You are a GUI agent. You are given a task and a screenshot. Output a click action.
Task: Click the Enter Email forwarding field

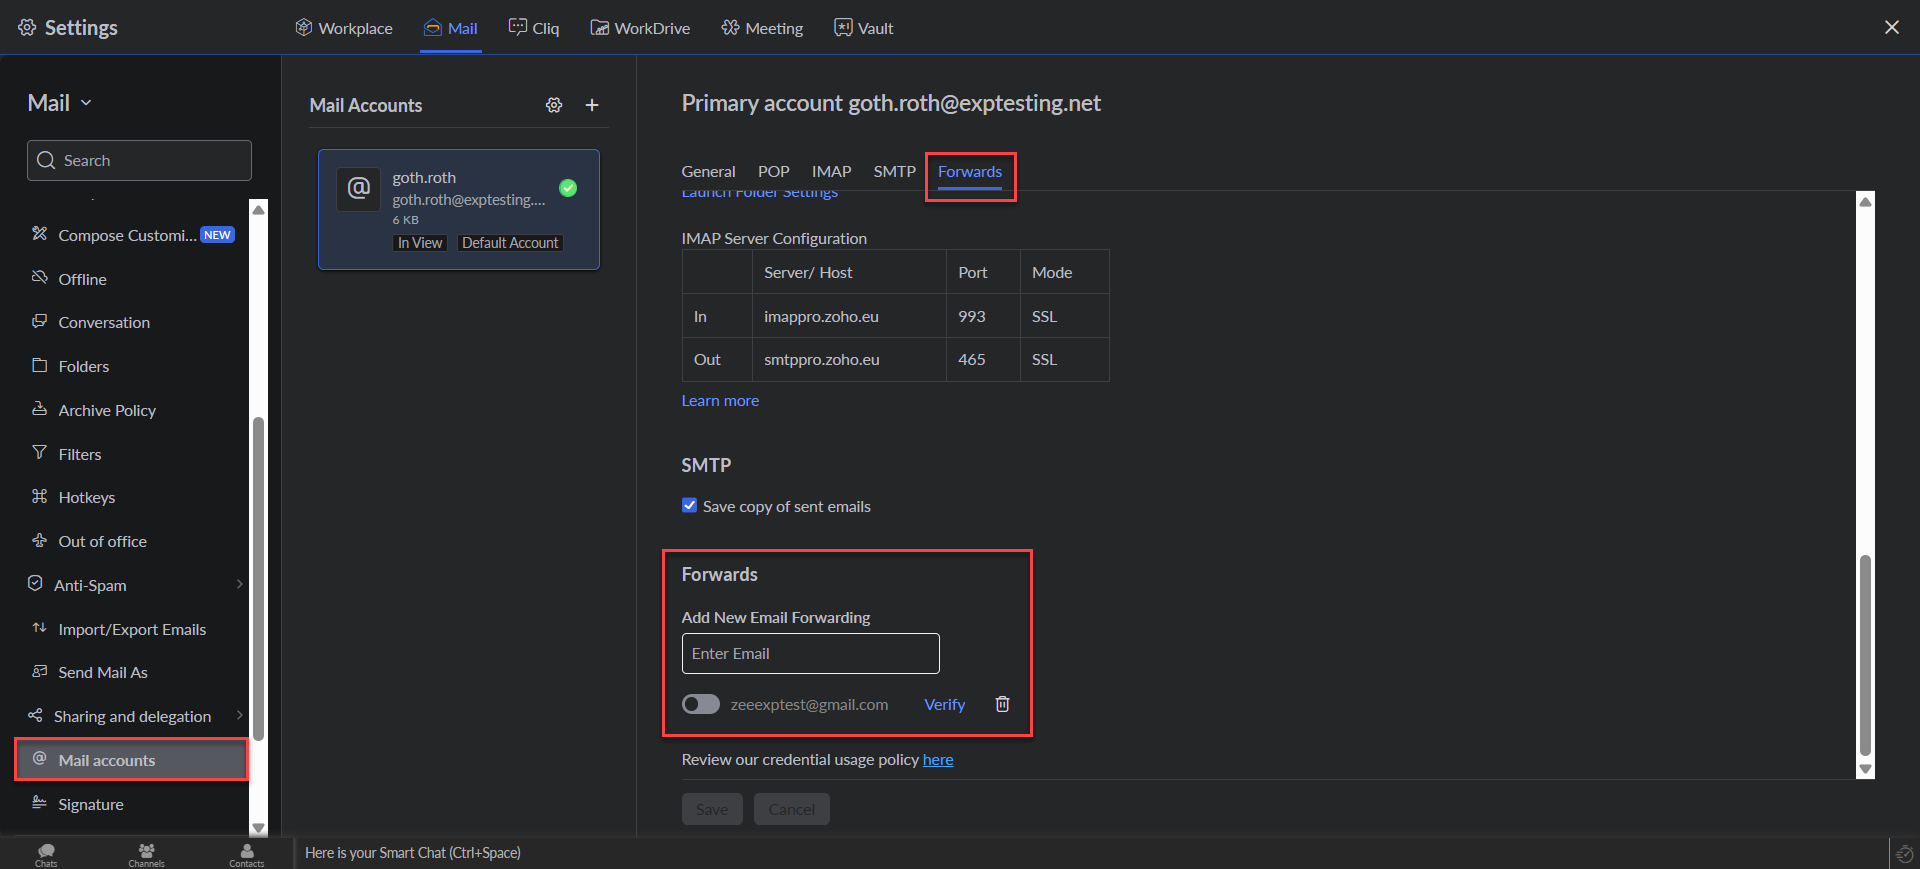(810, 653)
